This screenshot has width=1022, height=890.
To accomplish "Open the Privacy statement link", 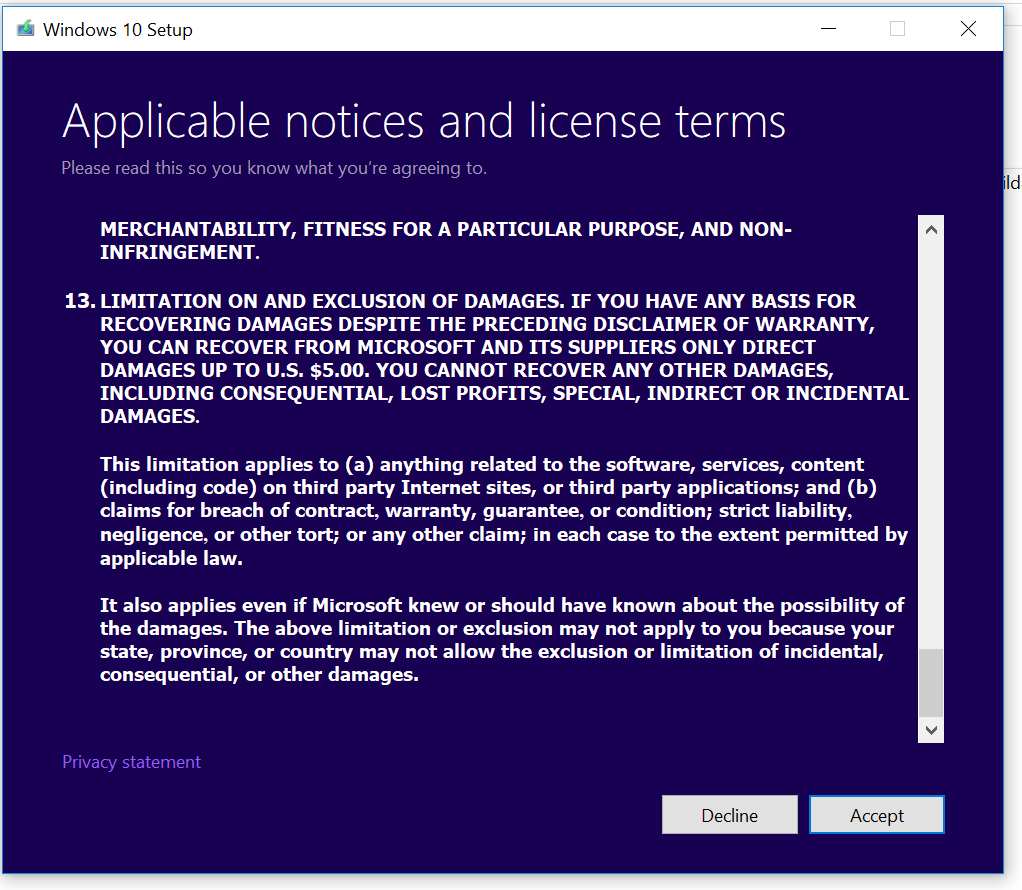I will 131,762.
